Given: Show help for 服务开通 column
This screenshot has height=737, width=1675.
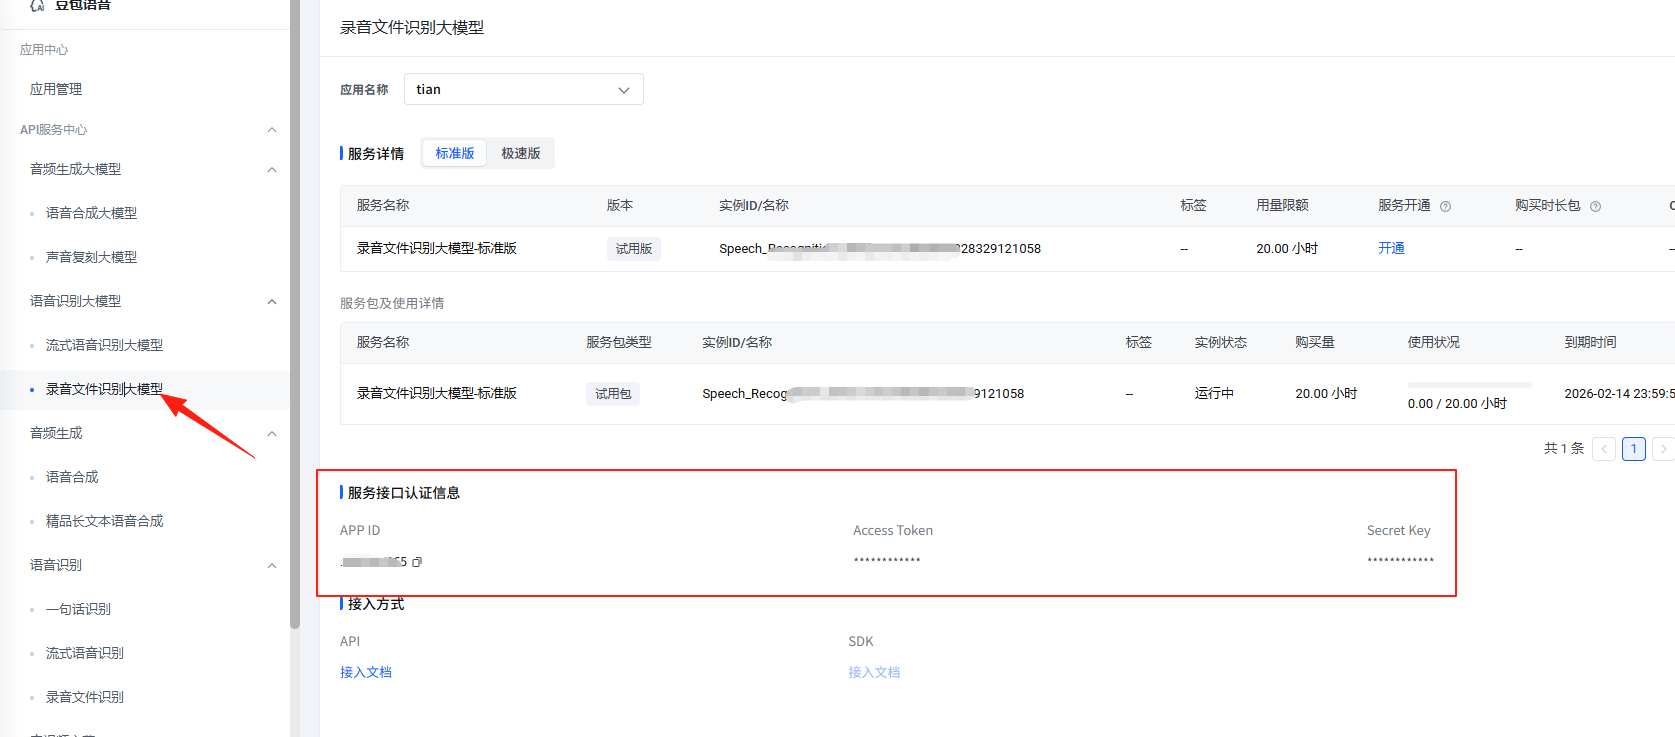Looking at the screenshot, I should point(1445,206).
